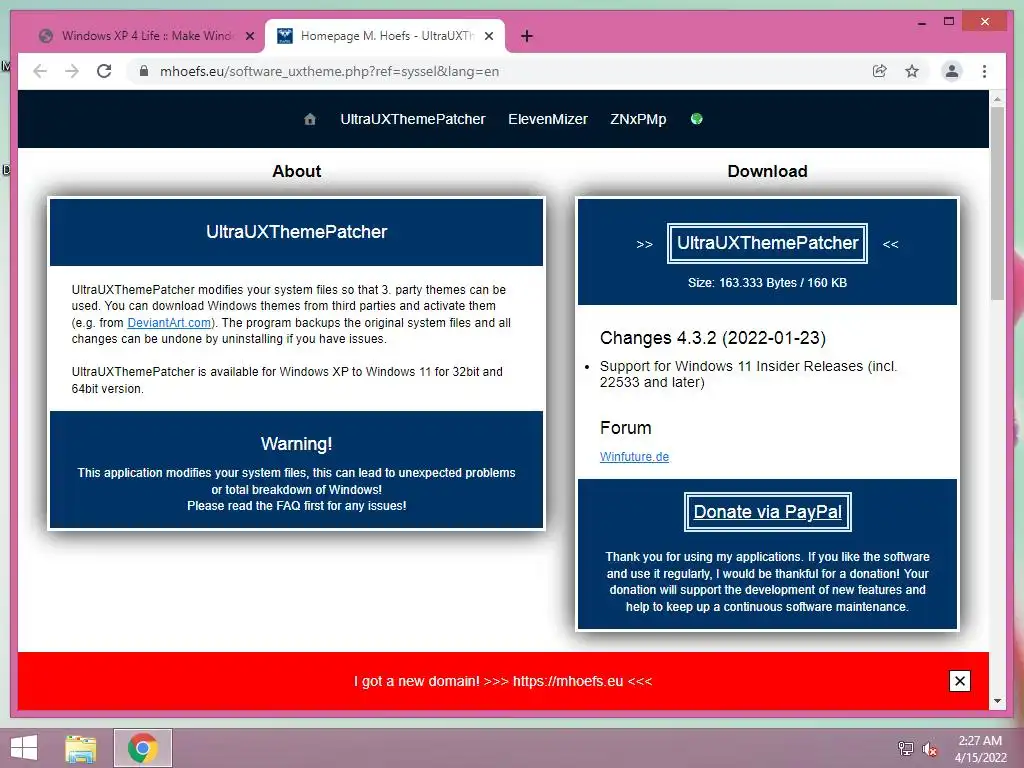Follow the DeviantArt.com link
The image size is (1024, 768).
169,323
